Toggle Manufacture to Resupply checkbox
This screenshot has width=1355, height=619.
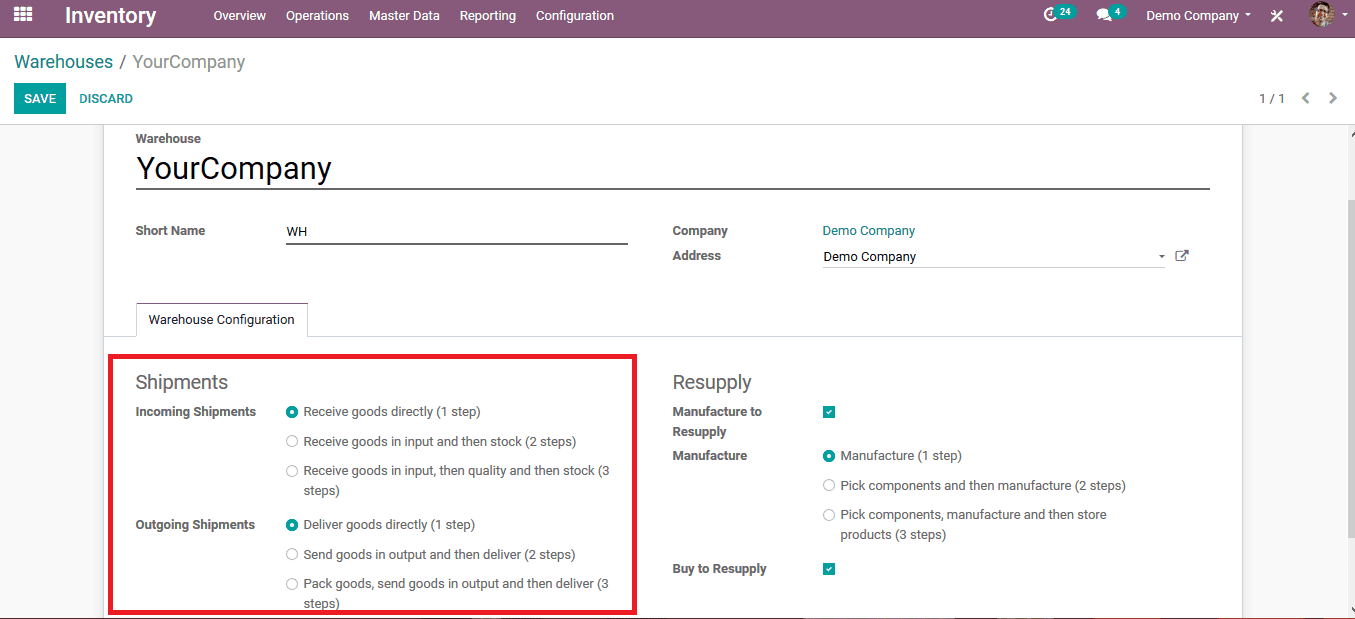coord(829,412)
